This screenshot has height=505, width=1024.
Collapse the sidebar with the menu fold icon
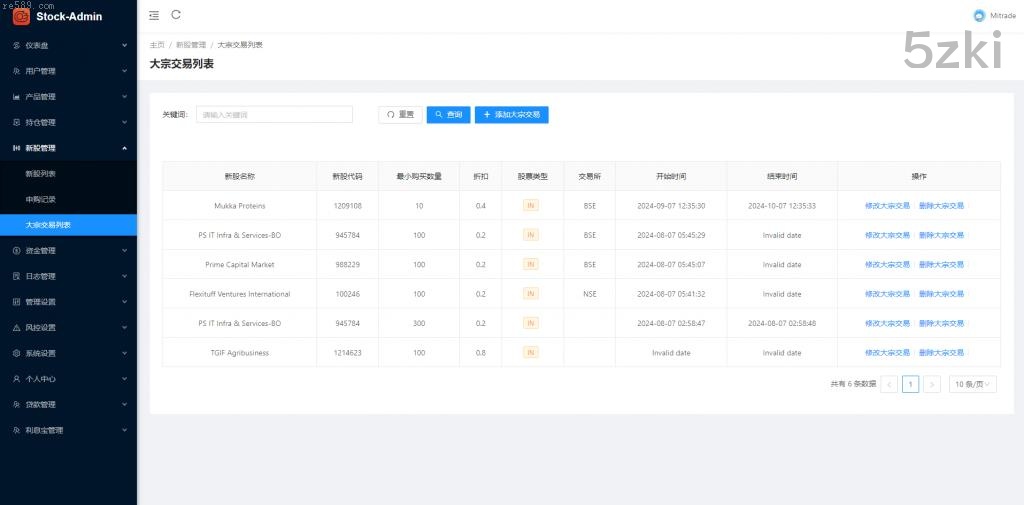click(154, 15)
